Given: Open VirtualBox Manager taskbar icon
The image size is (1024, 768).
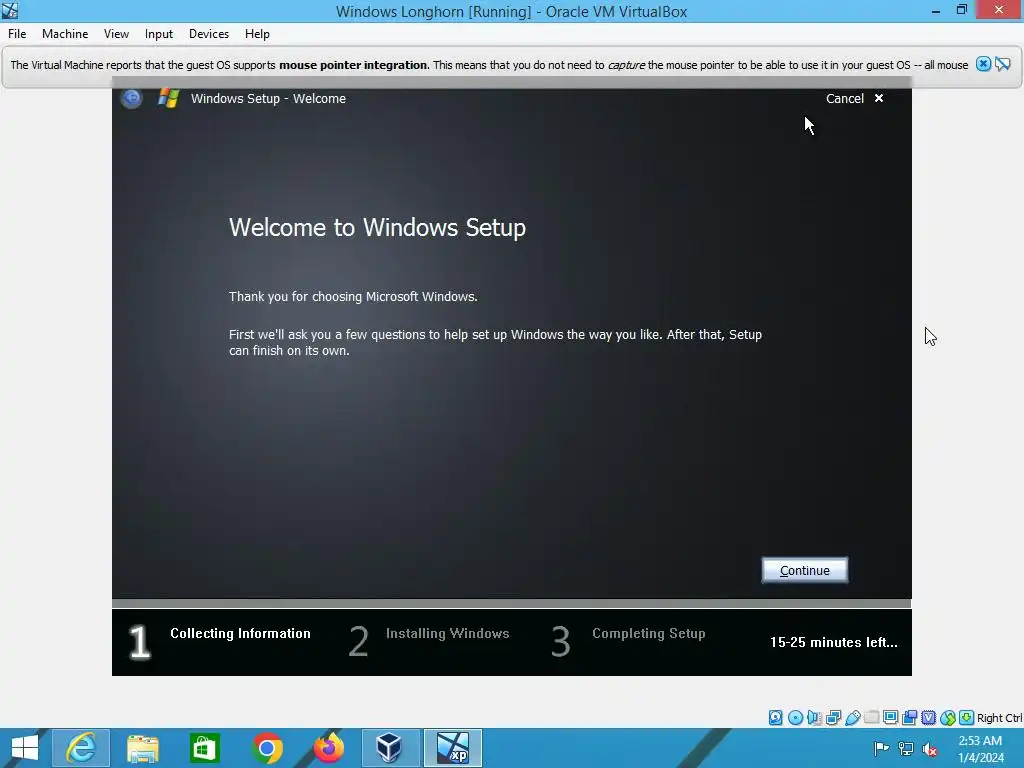Looking at the screenshot, I should coord(390,748).
